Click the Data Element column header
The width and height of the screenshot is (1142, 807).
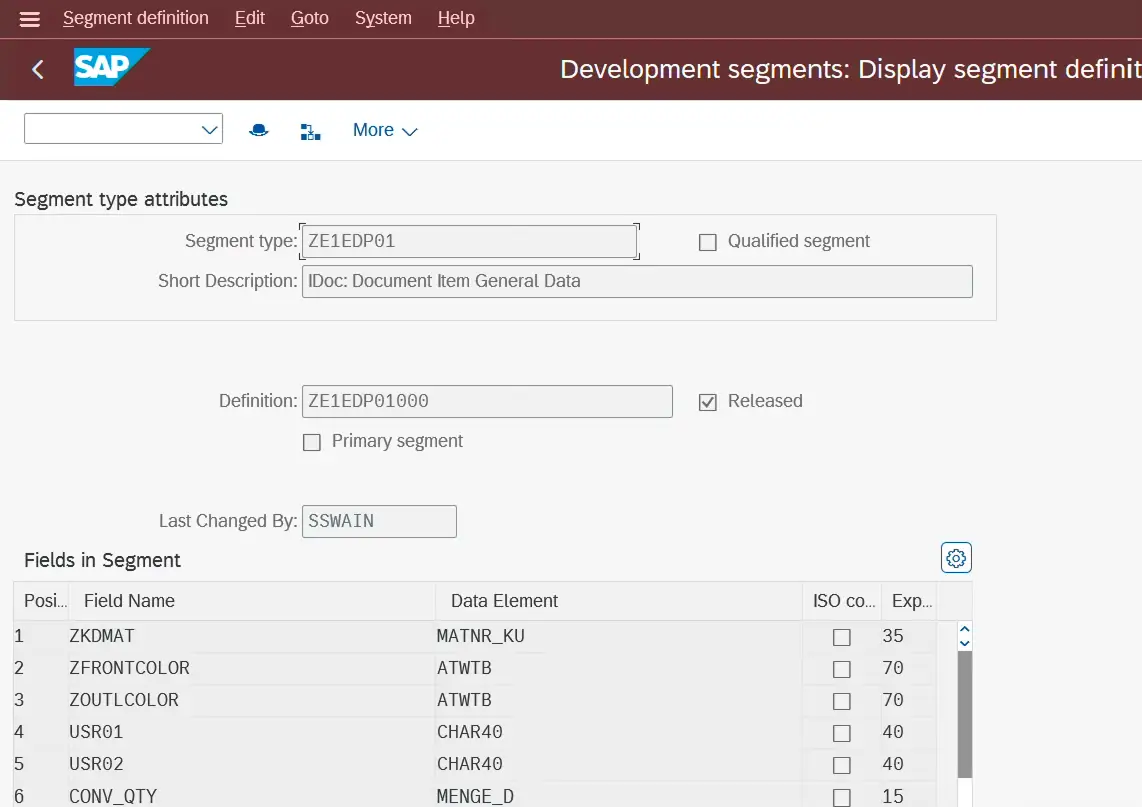pos(504,601)
